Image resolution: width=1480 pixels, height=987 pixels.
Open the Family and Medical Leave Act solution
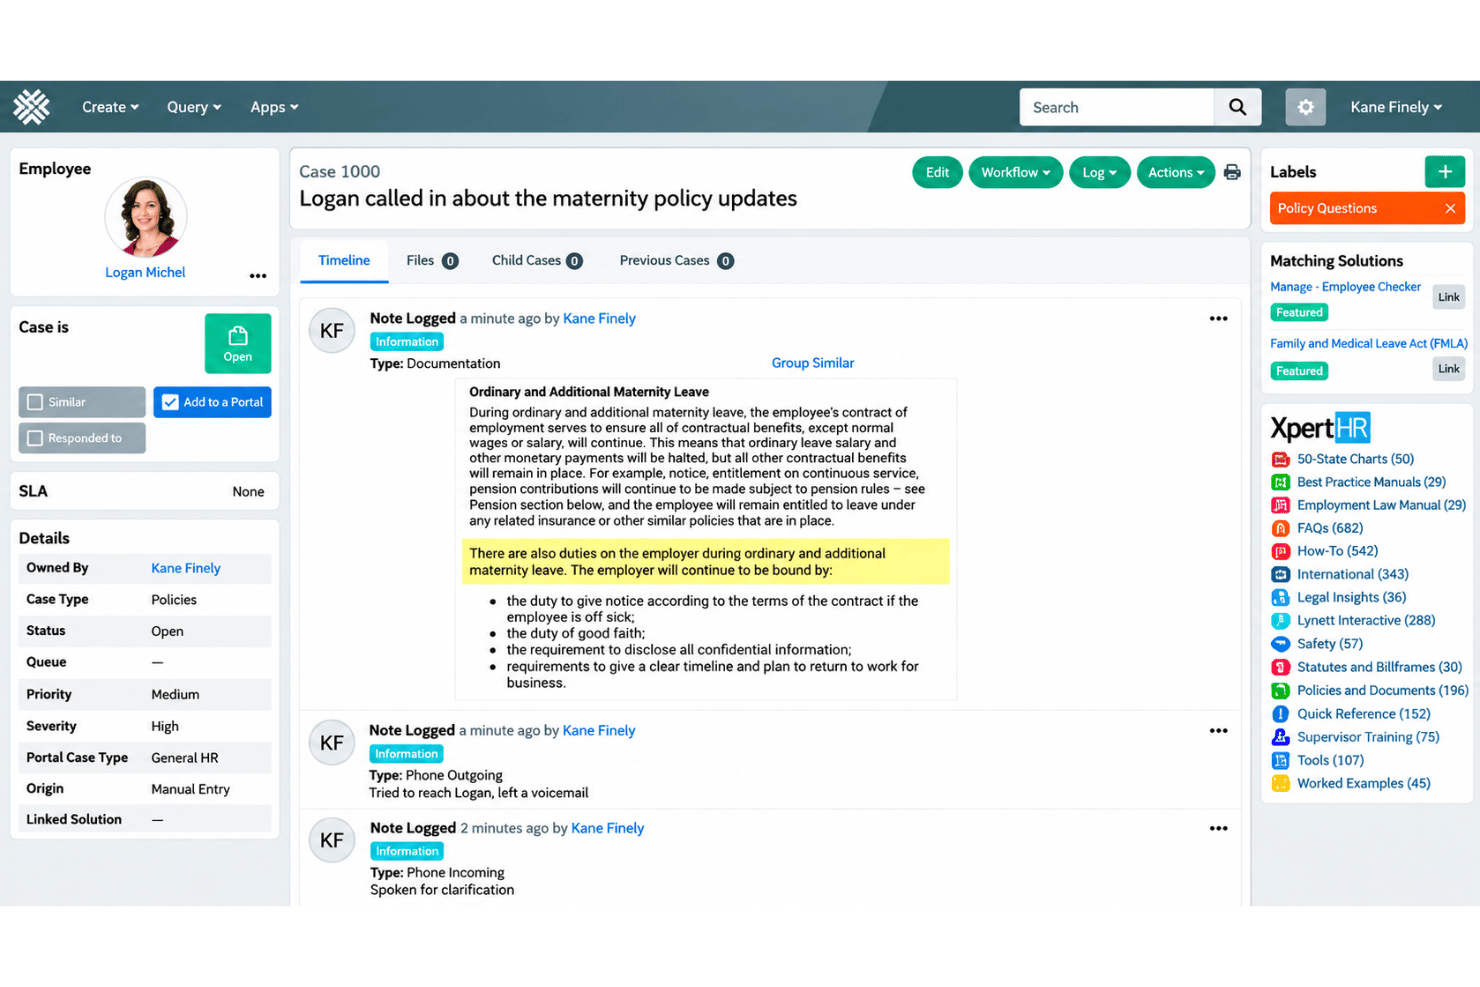[1368, 343]
